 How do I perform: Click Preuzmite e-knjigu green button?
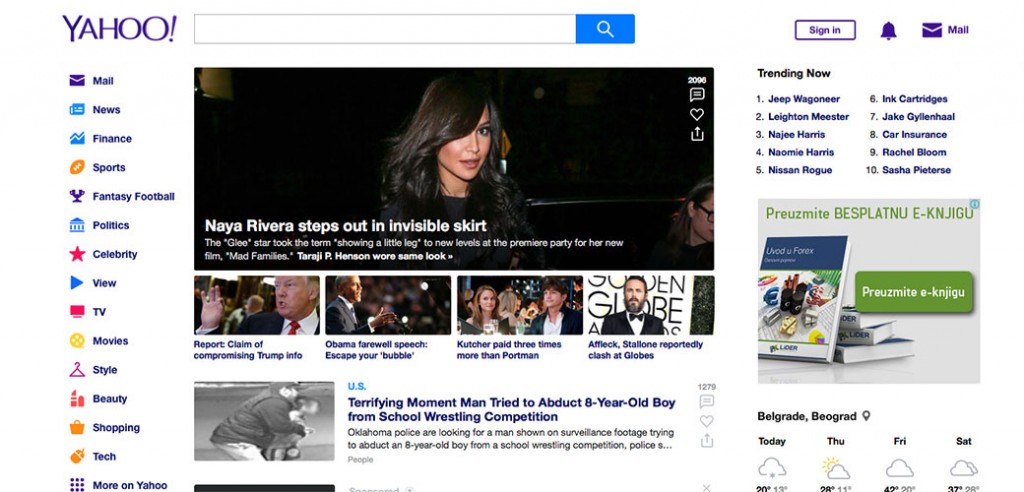[x=913, y=292]
